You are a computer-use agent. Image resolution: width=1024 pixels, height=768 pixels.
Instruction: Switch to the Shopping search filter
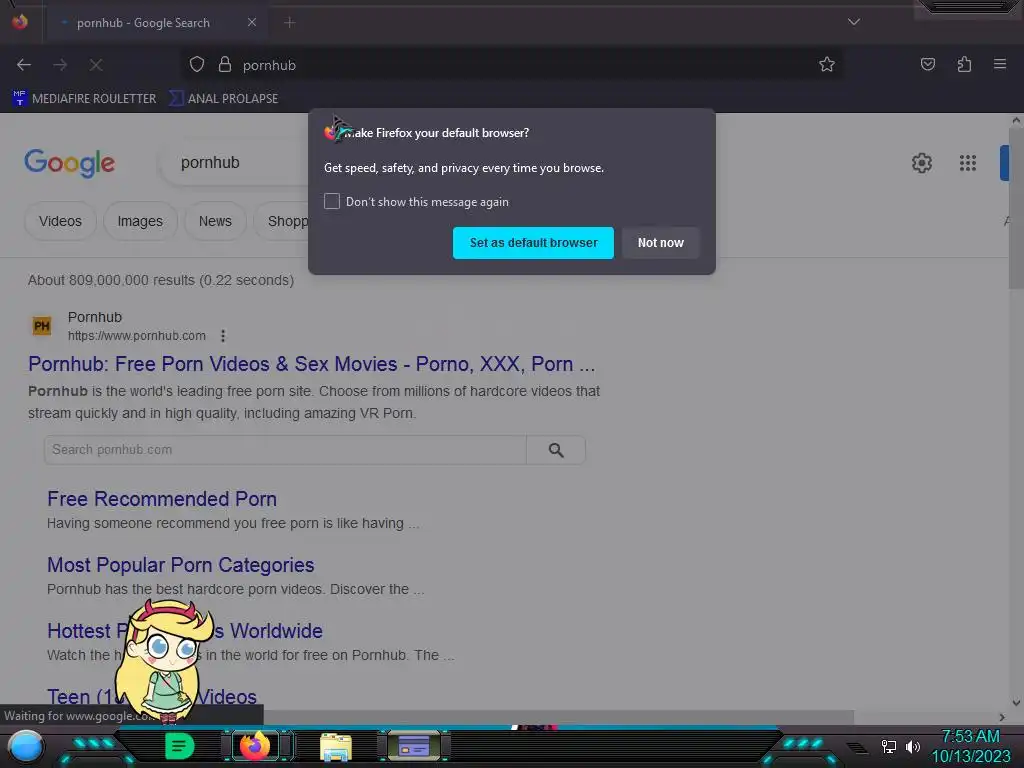[x=282, y=221]
